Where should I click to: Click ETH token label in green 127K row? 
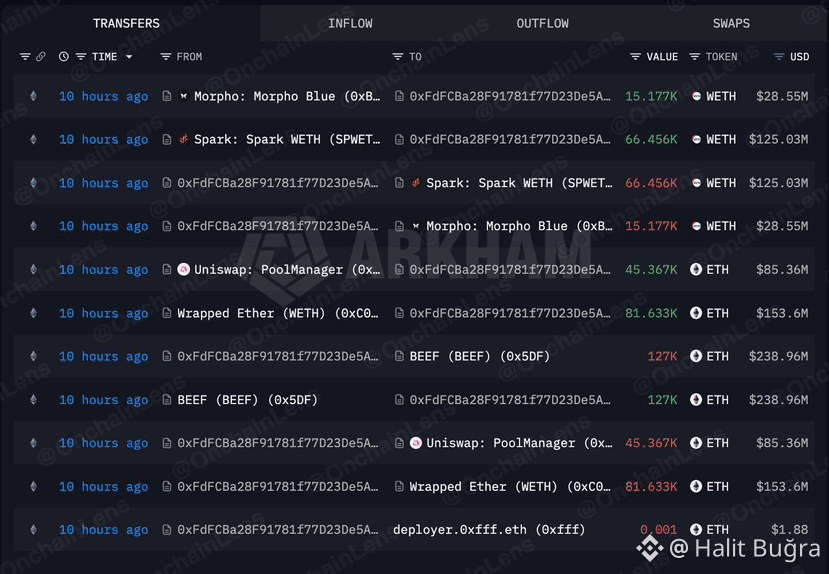coord(717,400)
